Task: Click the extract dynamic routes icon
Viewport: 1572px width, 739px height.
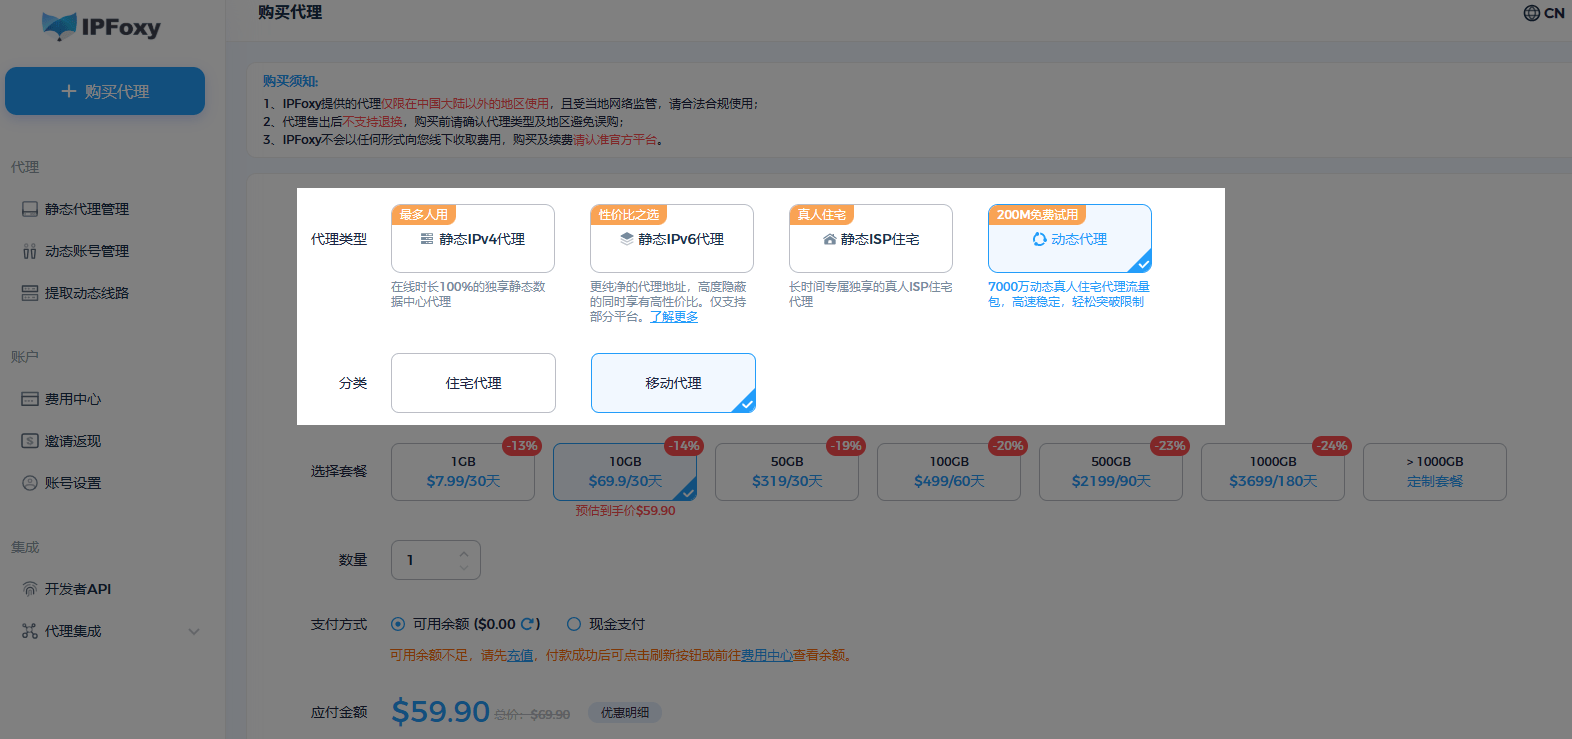Action: 30,293
